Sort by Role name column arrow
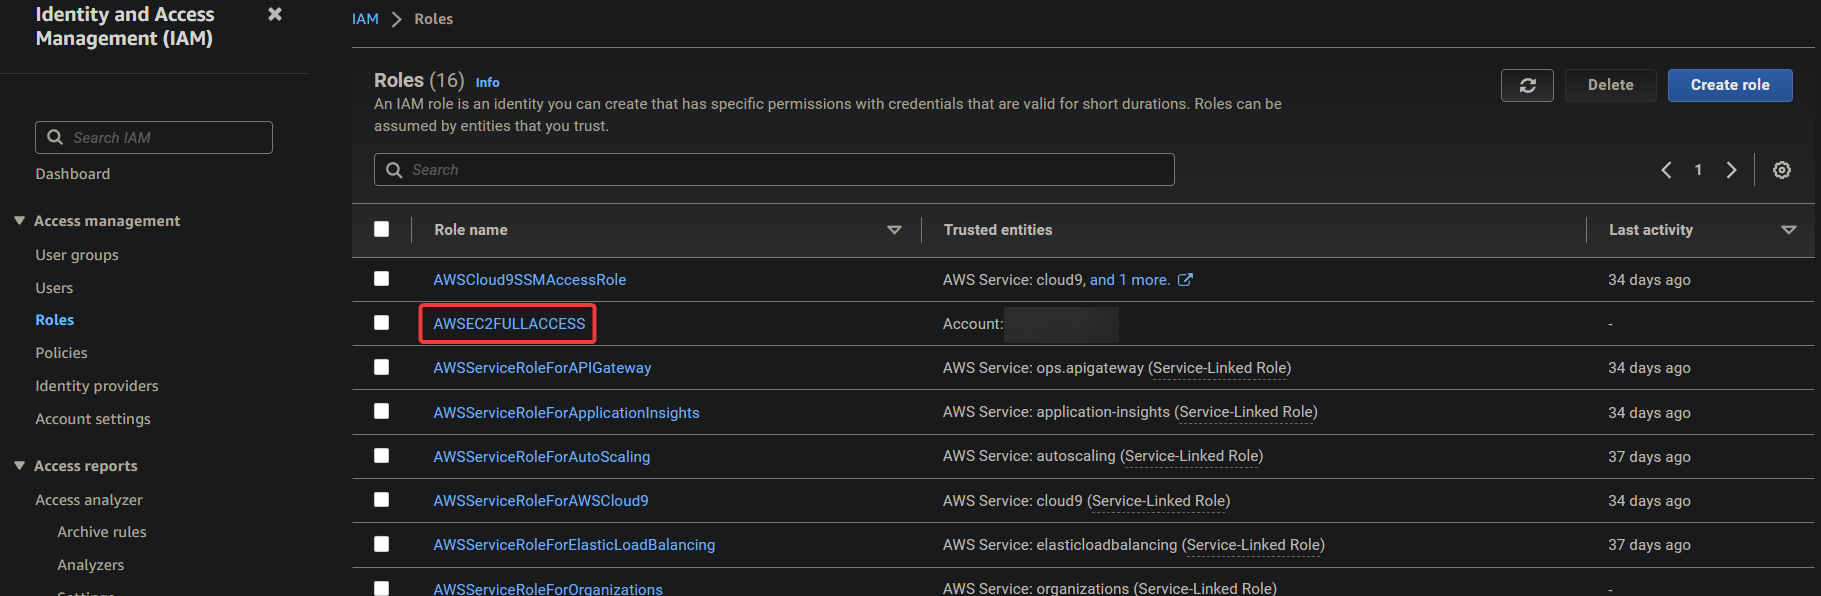This screenshot has width=1821, height=596. click(894, 230)
